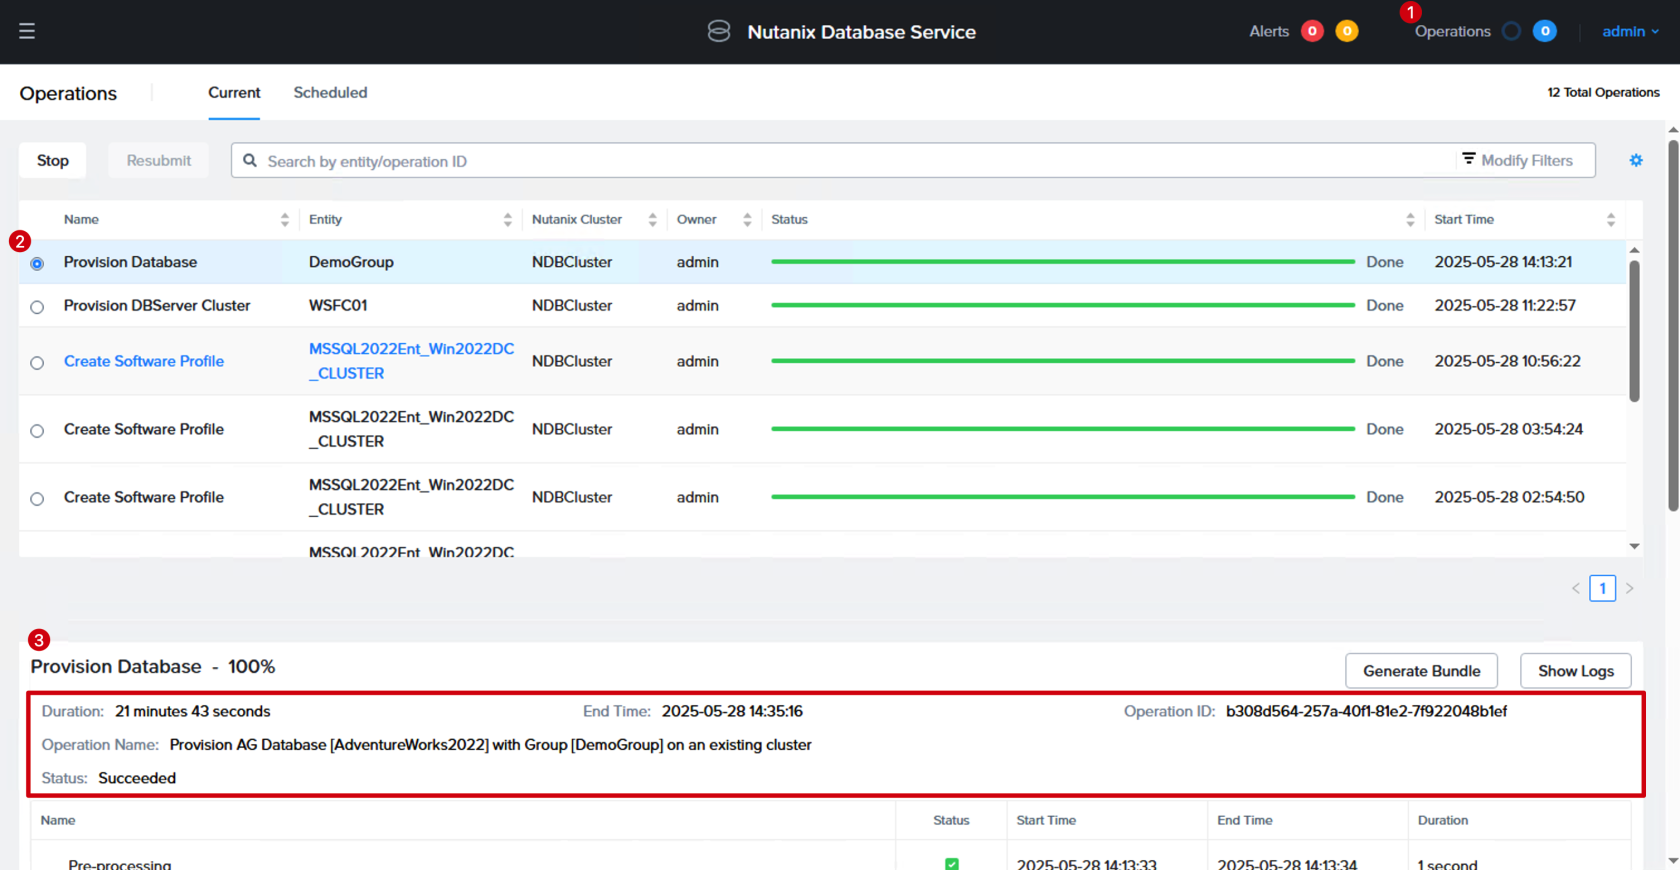The image size is (1680, 870).
Task: Click the Provision DBServer Cluster name
Action: (157, 305)
